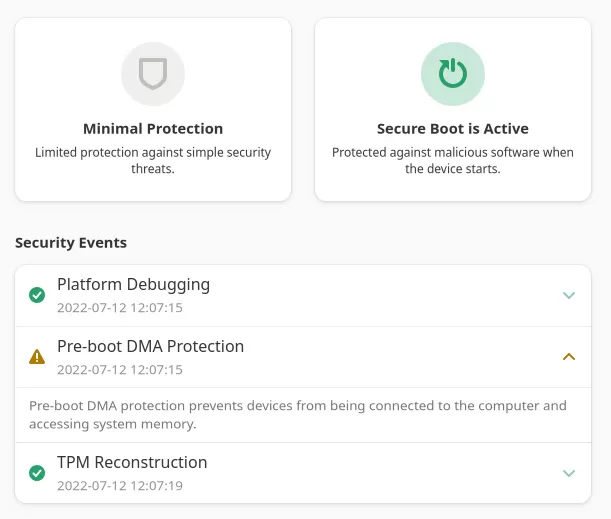611x519 pixels.
Task: Click the green power icon for Secure Boot
Action: 453,74
